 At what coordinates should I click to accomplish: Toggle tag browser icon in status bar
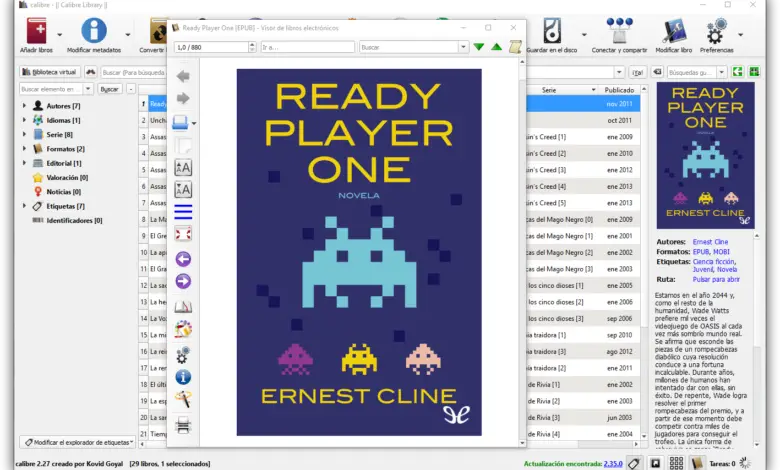coord(634,464)
